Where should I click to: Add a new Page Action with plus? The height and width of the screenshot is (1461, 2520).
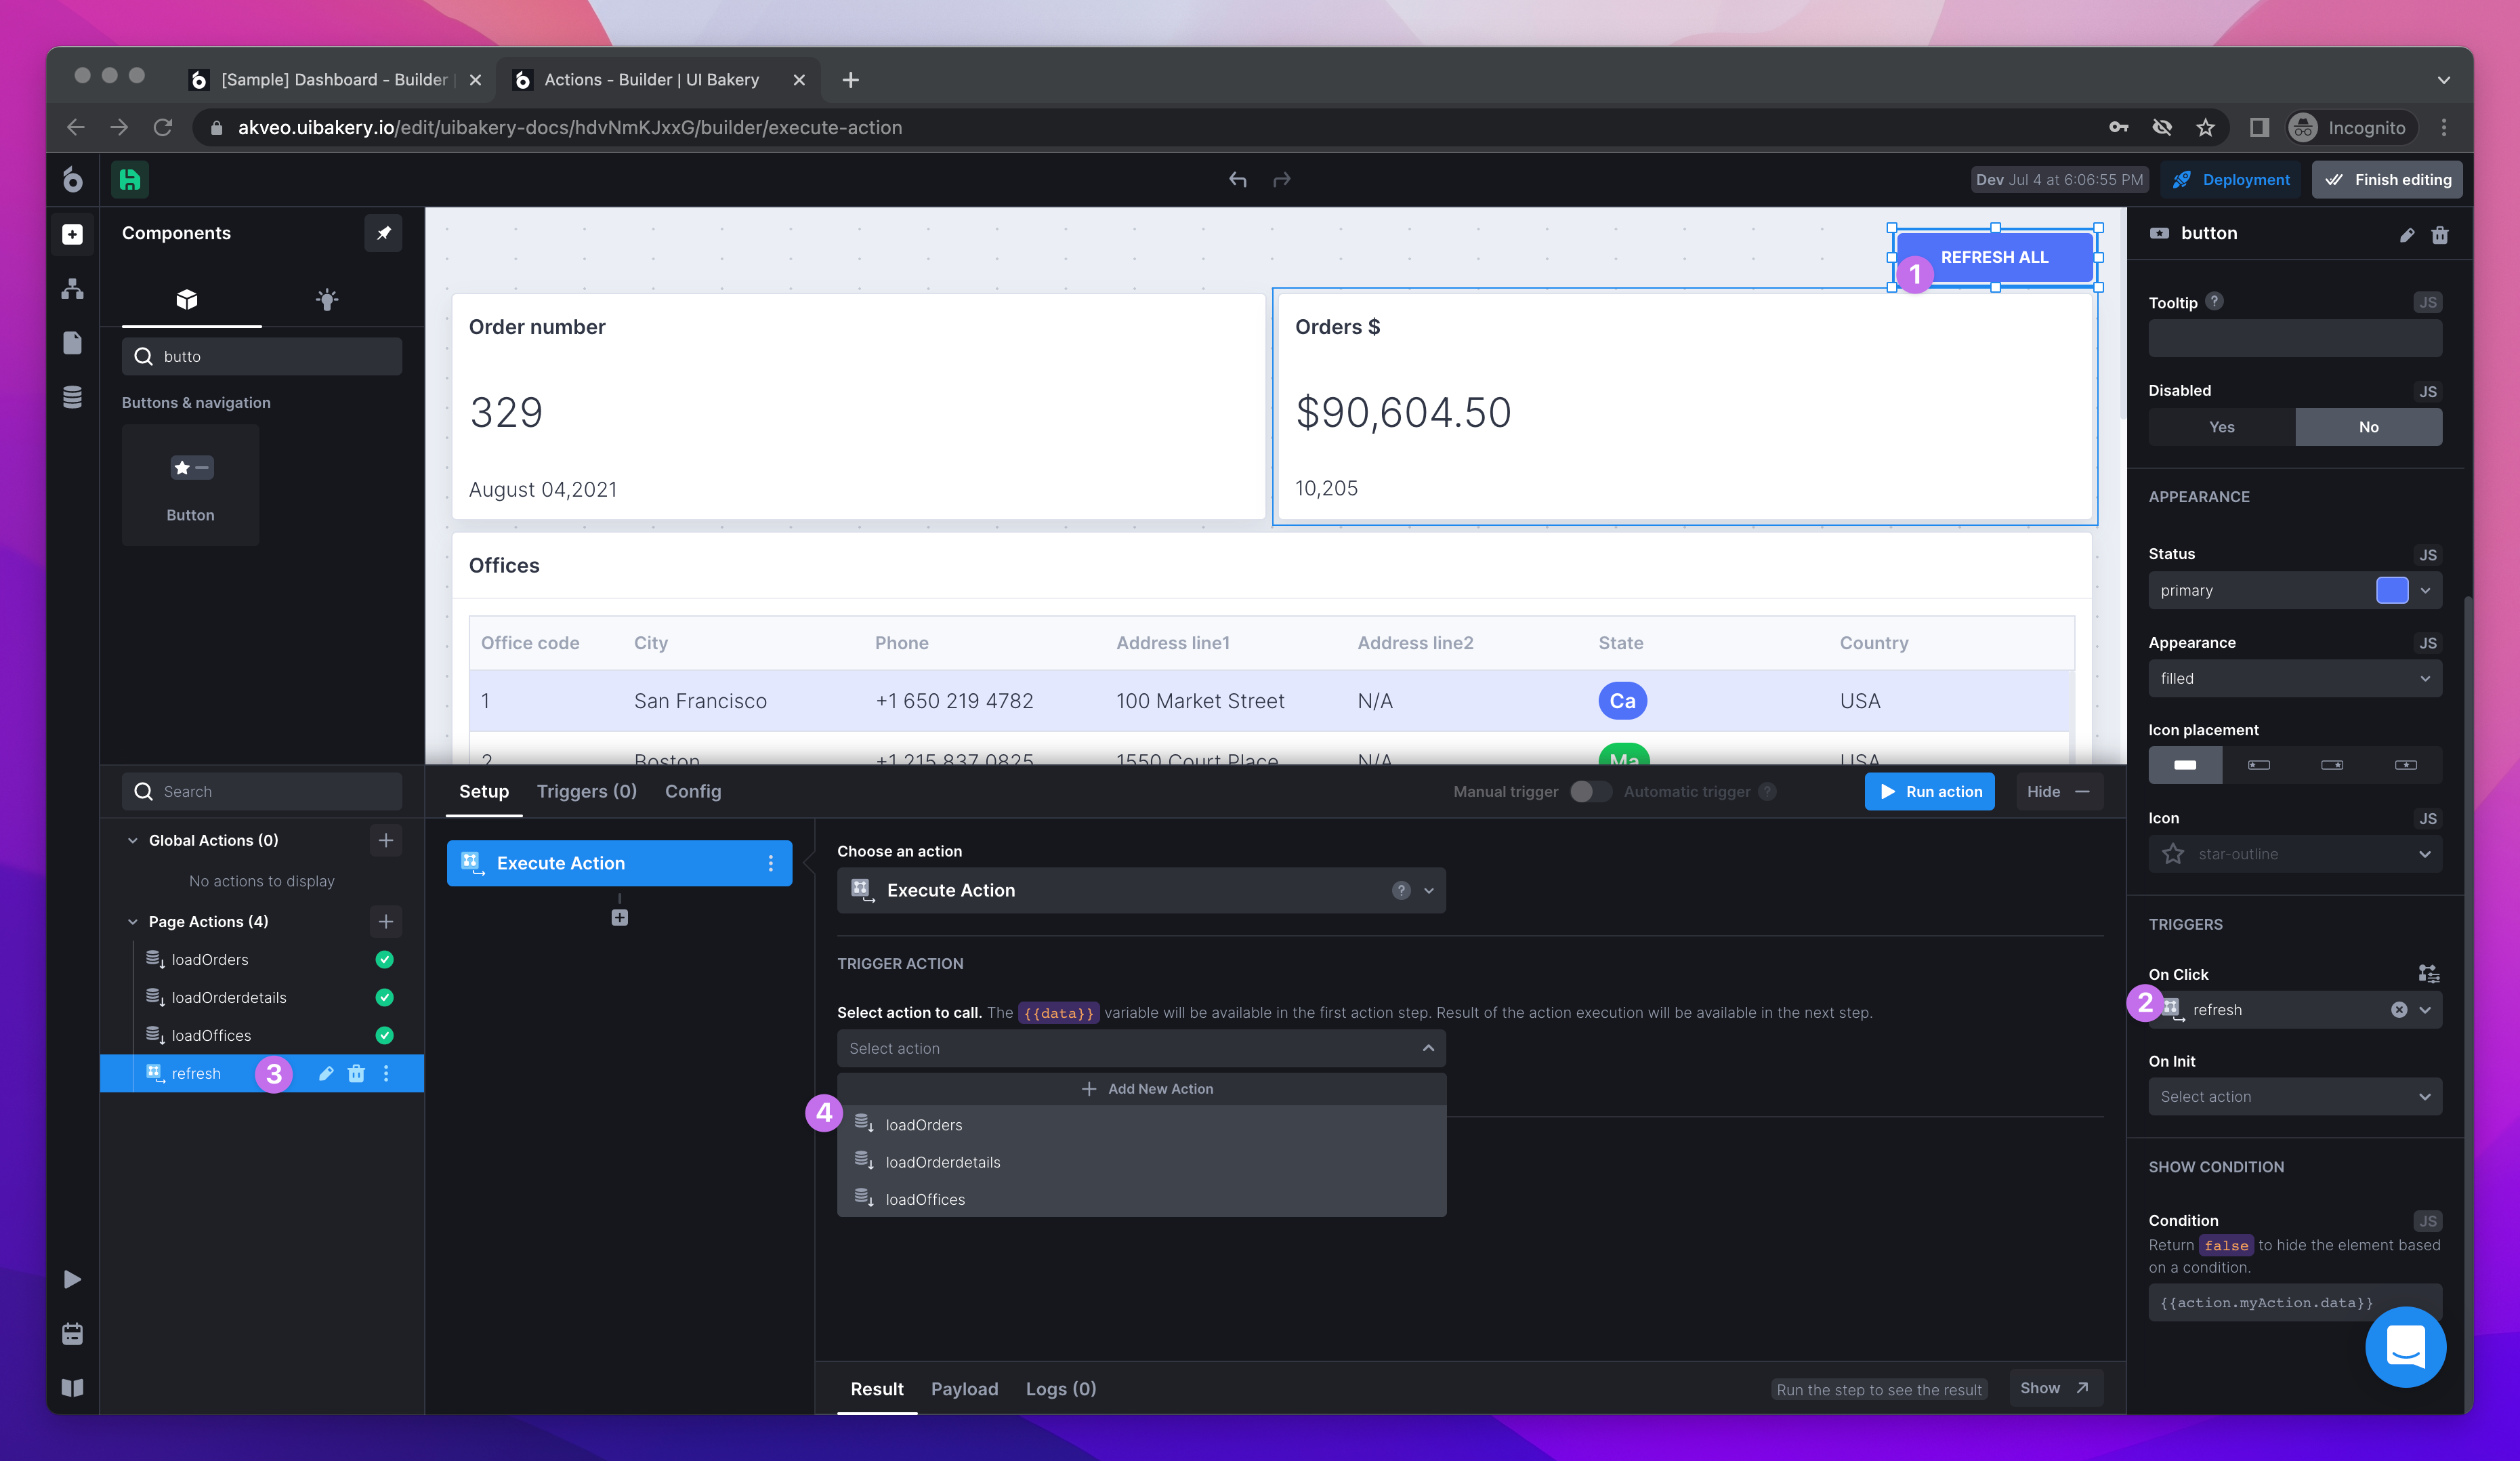(385, 921)
